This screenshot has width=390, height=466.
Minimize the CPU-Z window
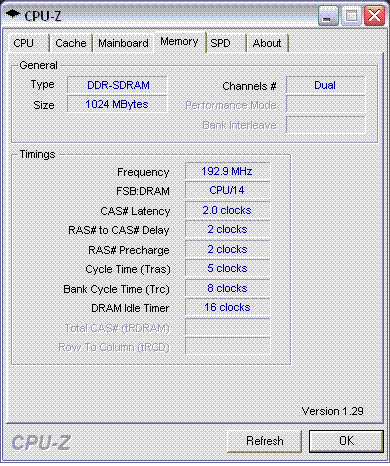click(x=328, y=16)
